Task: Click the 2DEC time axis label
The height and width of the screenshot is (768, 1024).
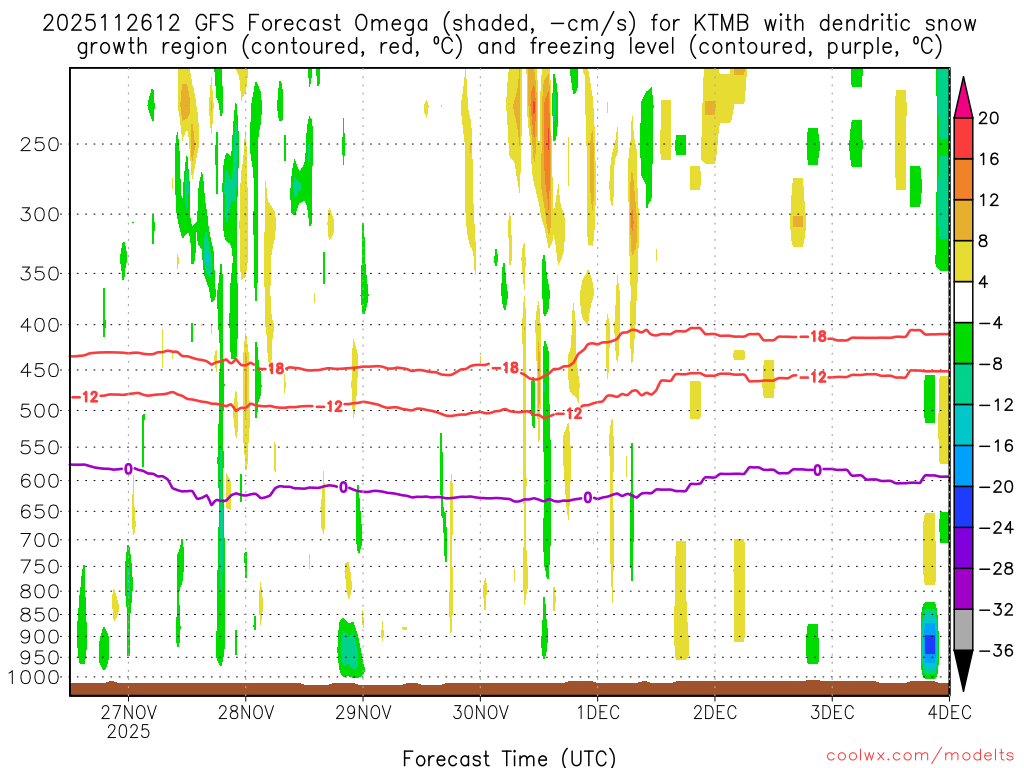Action: pyautogui.click(x=714, y=712)
